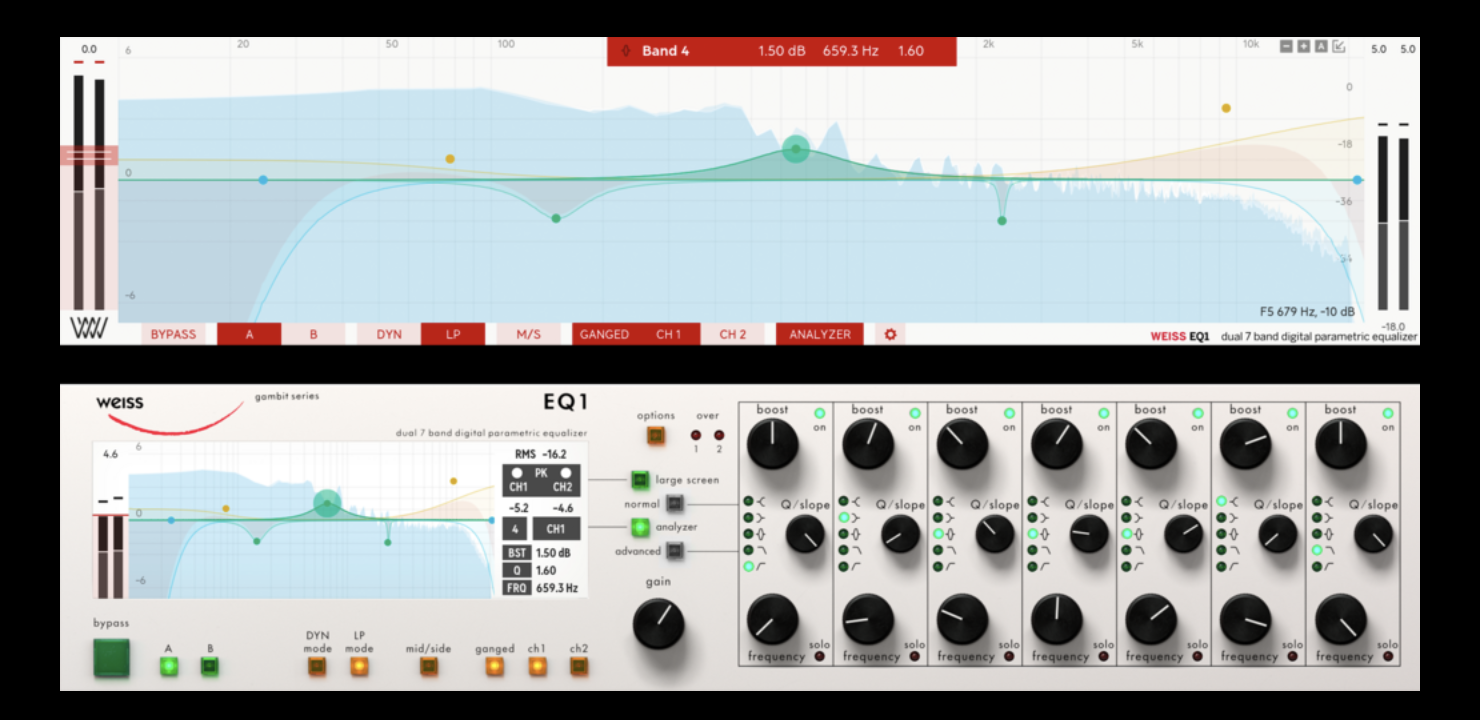Viewport: 1480px width, 720px height.
Task: Click CH 2 in top toolbar
Action: (x=733, y=334)
